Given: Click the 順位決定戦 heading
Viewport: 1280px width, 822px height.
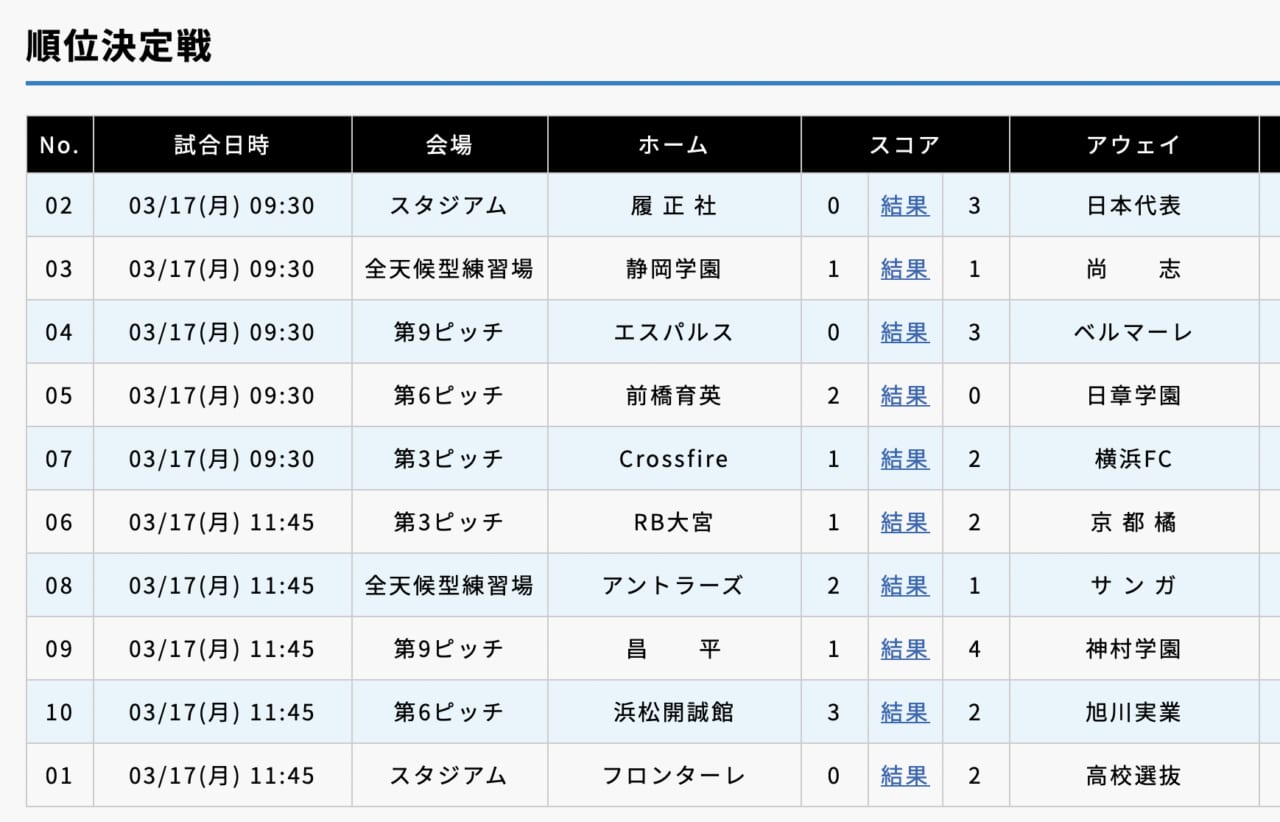Looking at the screenshot, I should coord(119,46).
